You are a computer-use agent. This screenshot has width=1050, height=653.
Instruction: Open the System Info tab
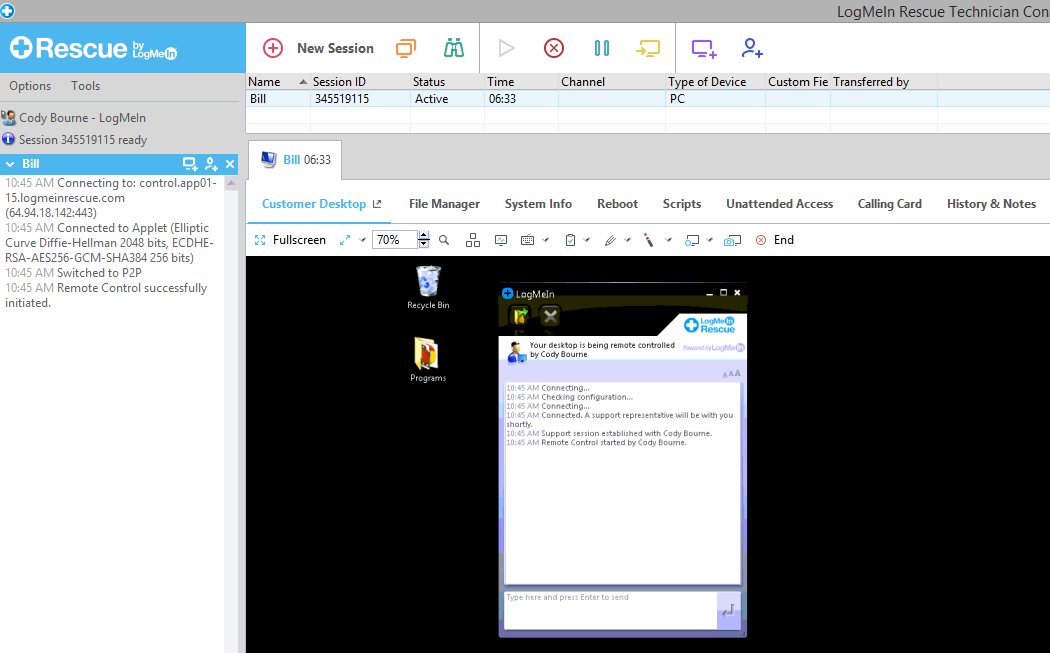[x=538, y=204]
